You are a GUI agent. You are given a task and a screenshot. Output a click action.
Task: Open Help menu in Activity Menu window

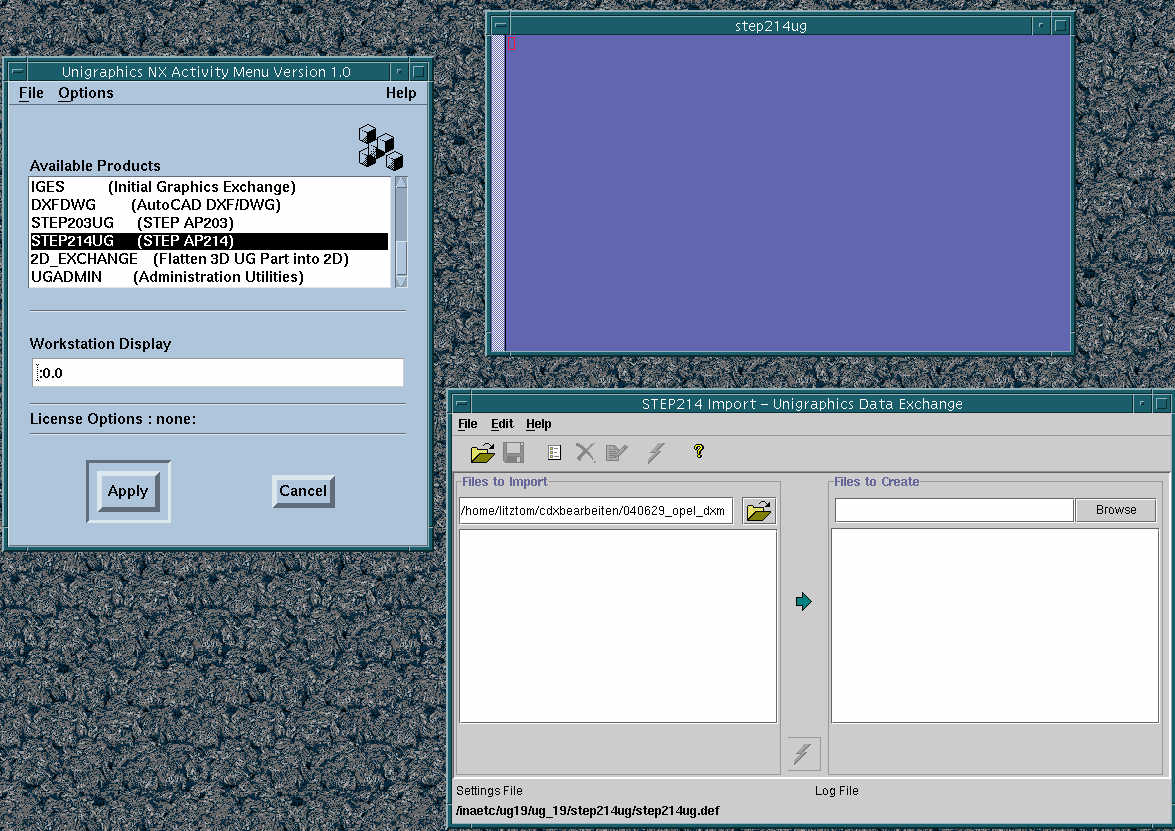401,93
